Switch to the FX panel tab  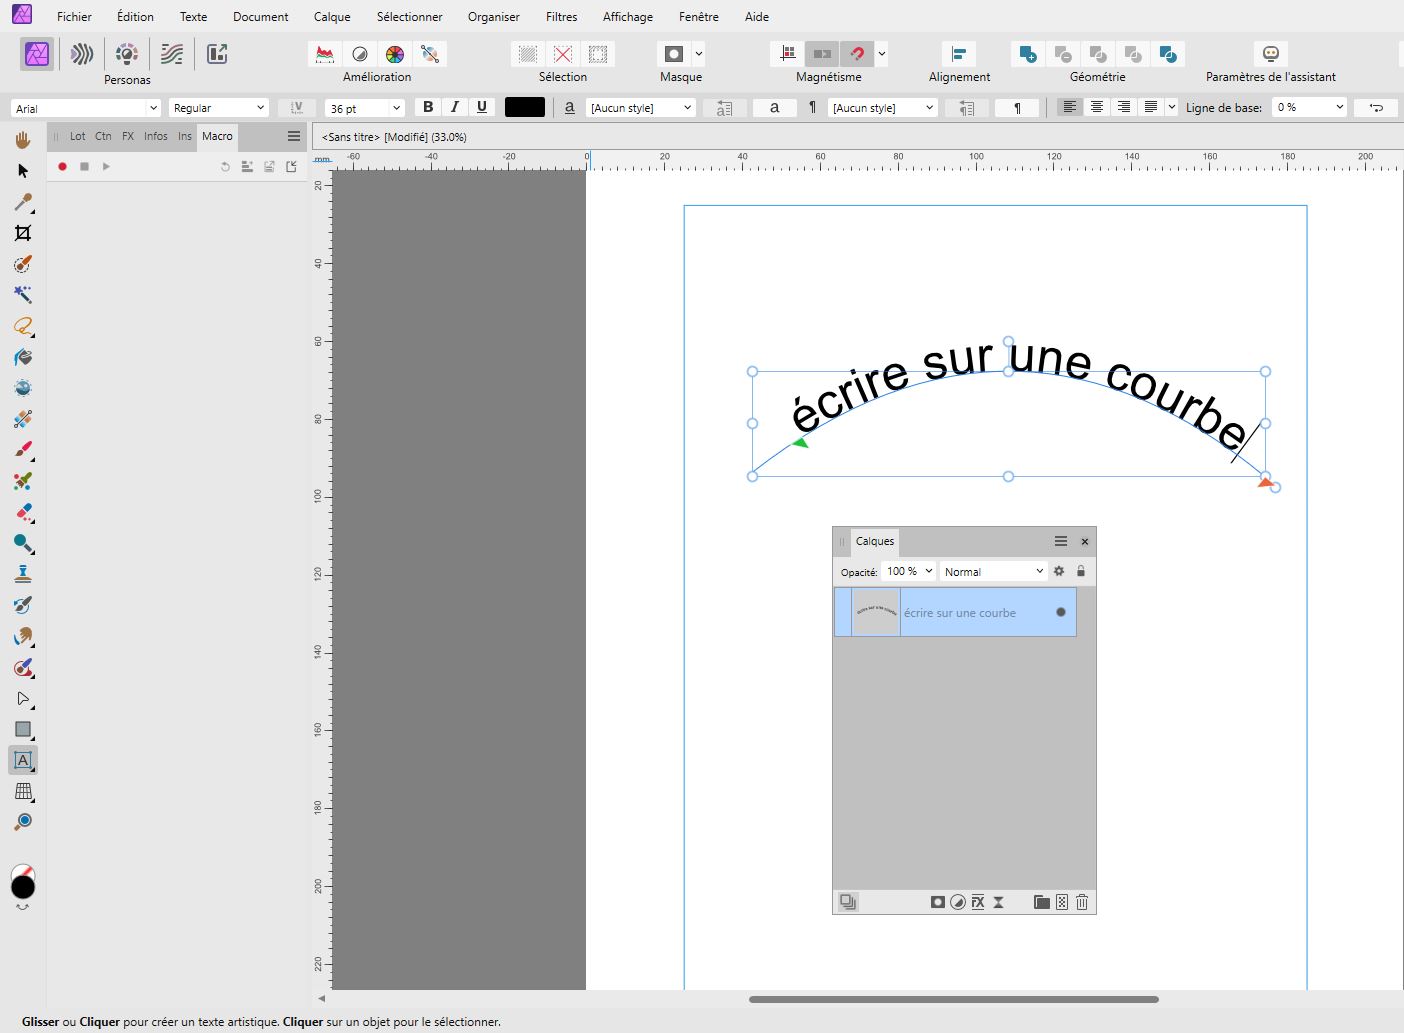click(x=128, y=136)
